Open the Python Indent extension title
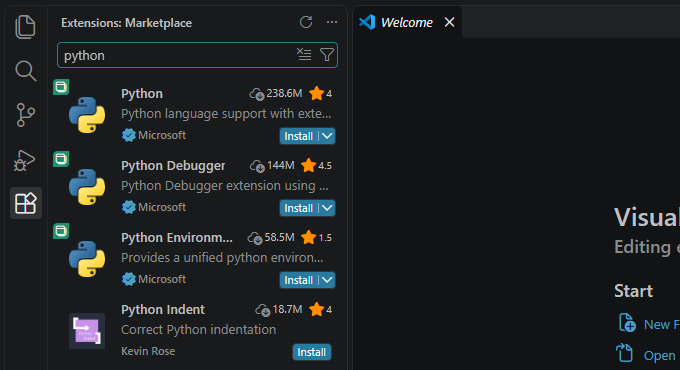The image size is (680, 370). [x=163, y=310]
